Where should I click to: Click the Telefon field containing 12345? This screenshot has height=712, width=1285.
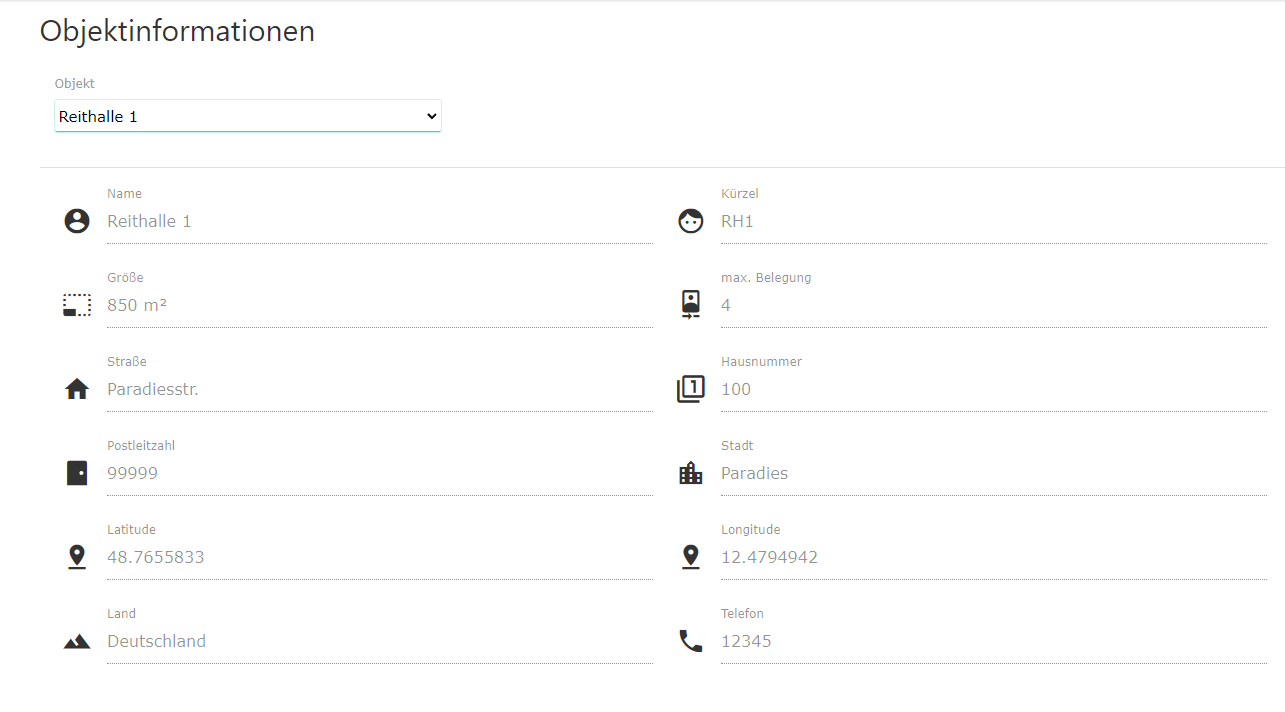[993, 642]
